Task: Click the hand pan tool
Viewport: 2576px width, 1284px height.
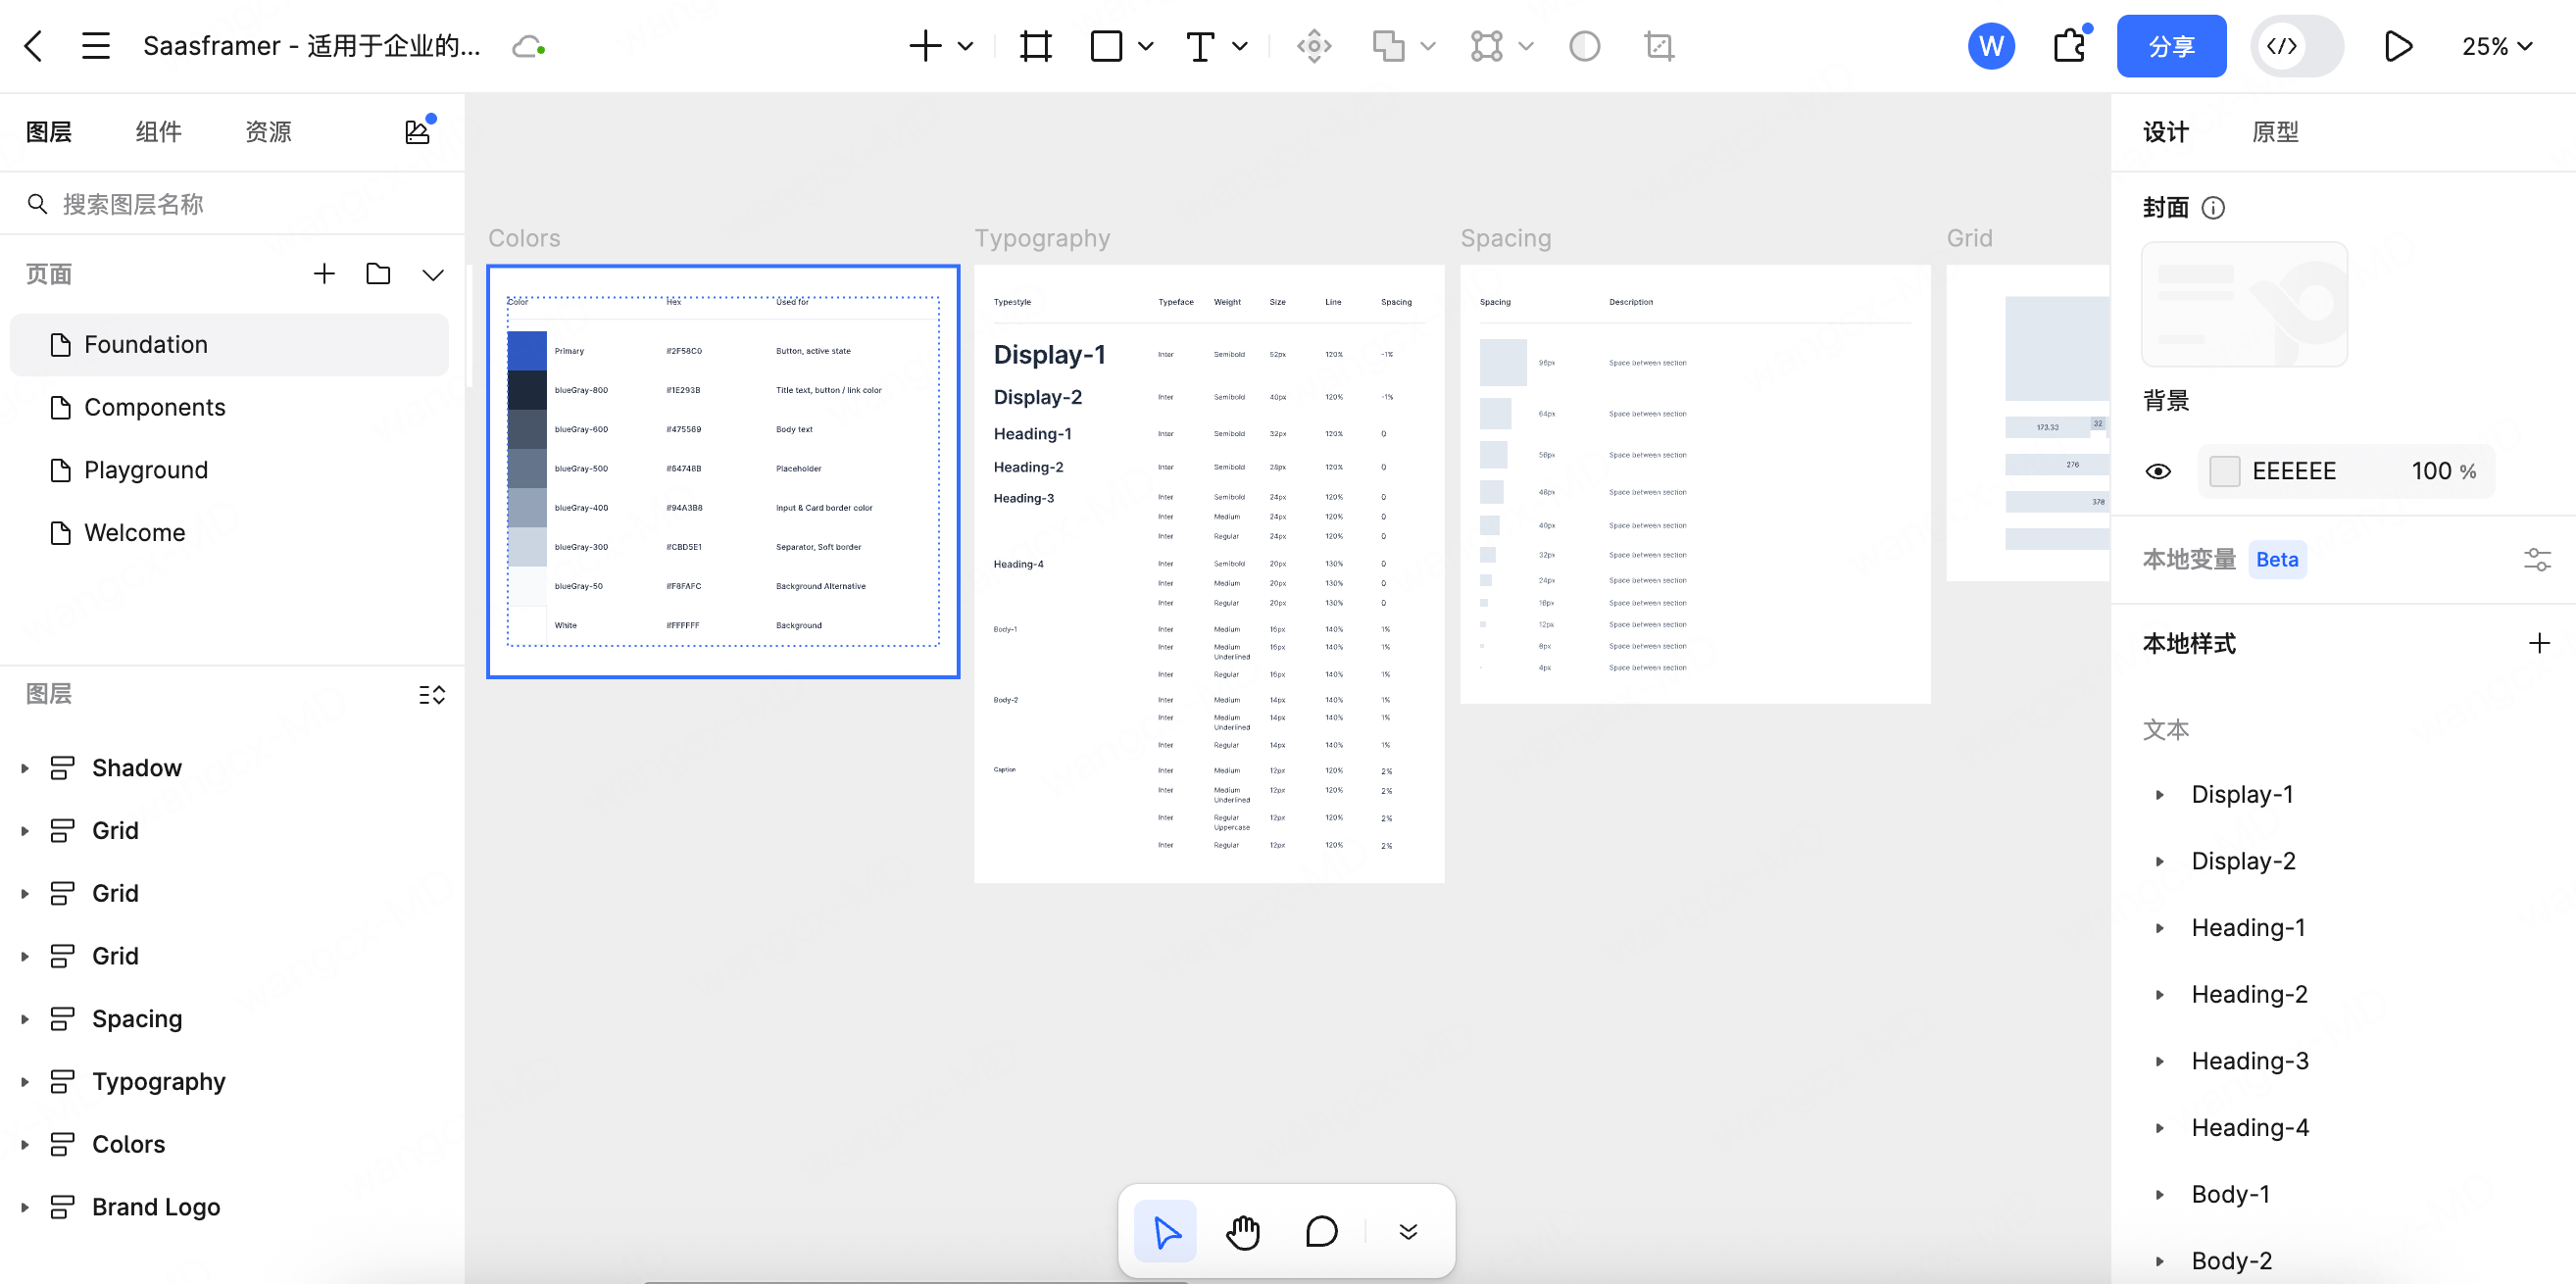Action: [x=1243, y=1231]
